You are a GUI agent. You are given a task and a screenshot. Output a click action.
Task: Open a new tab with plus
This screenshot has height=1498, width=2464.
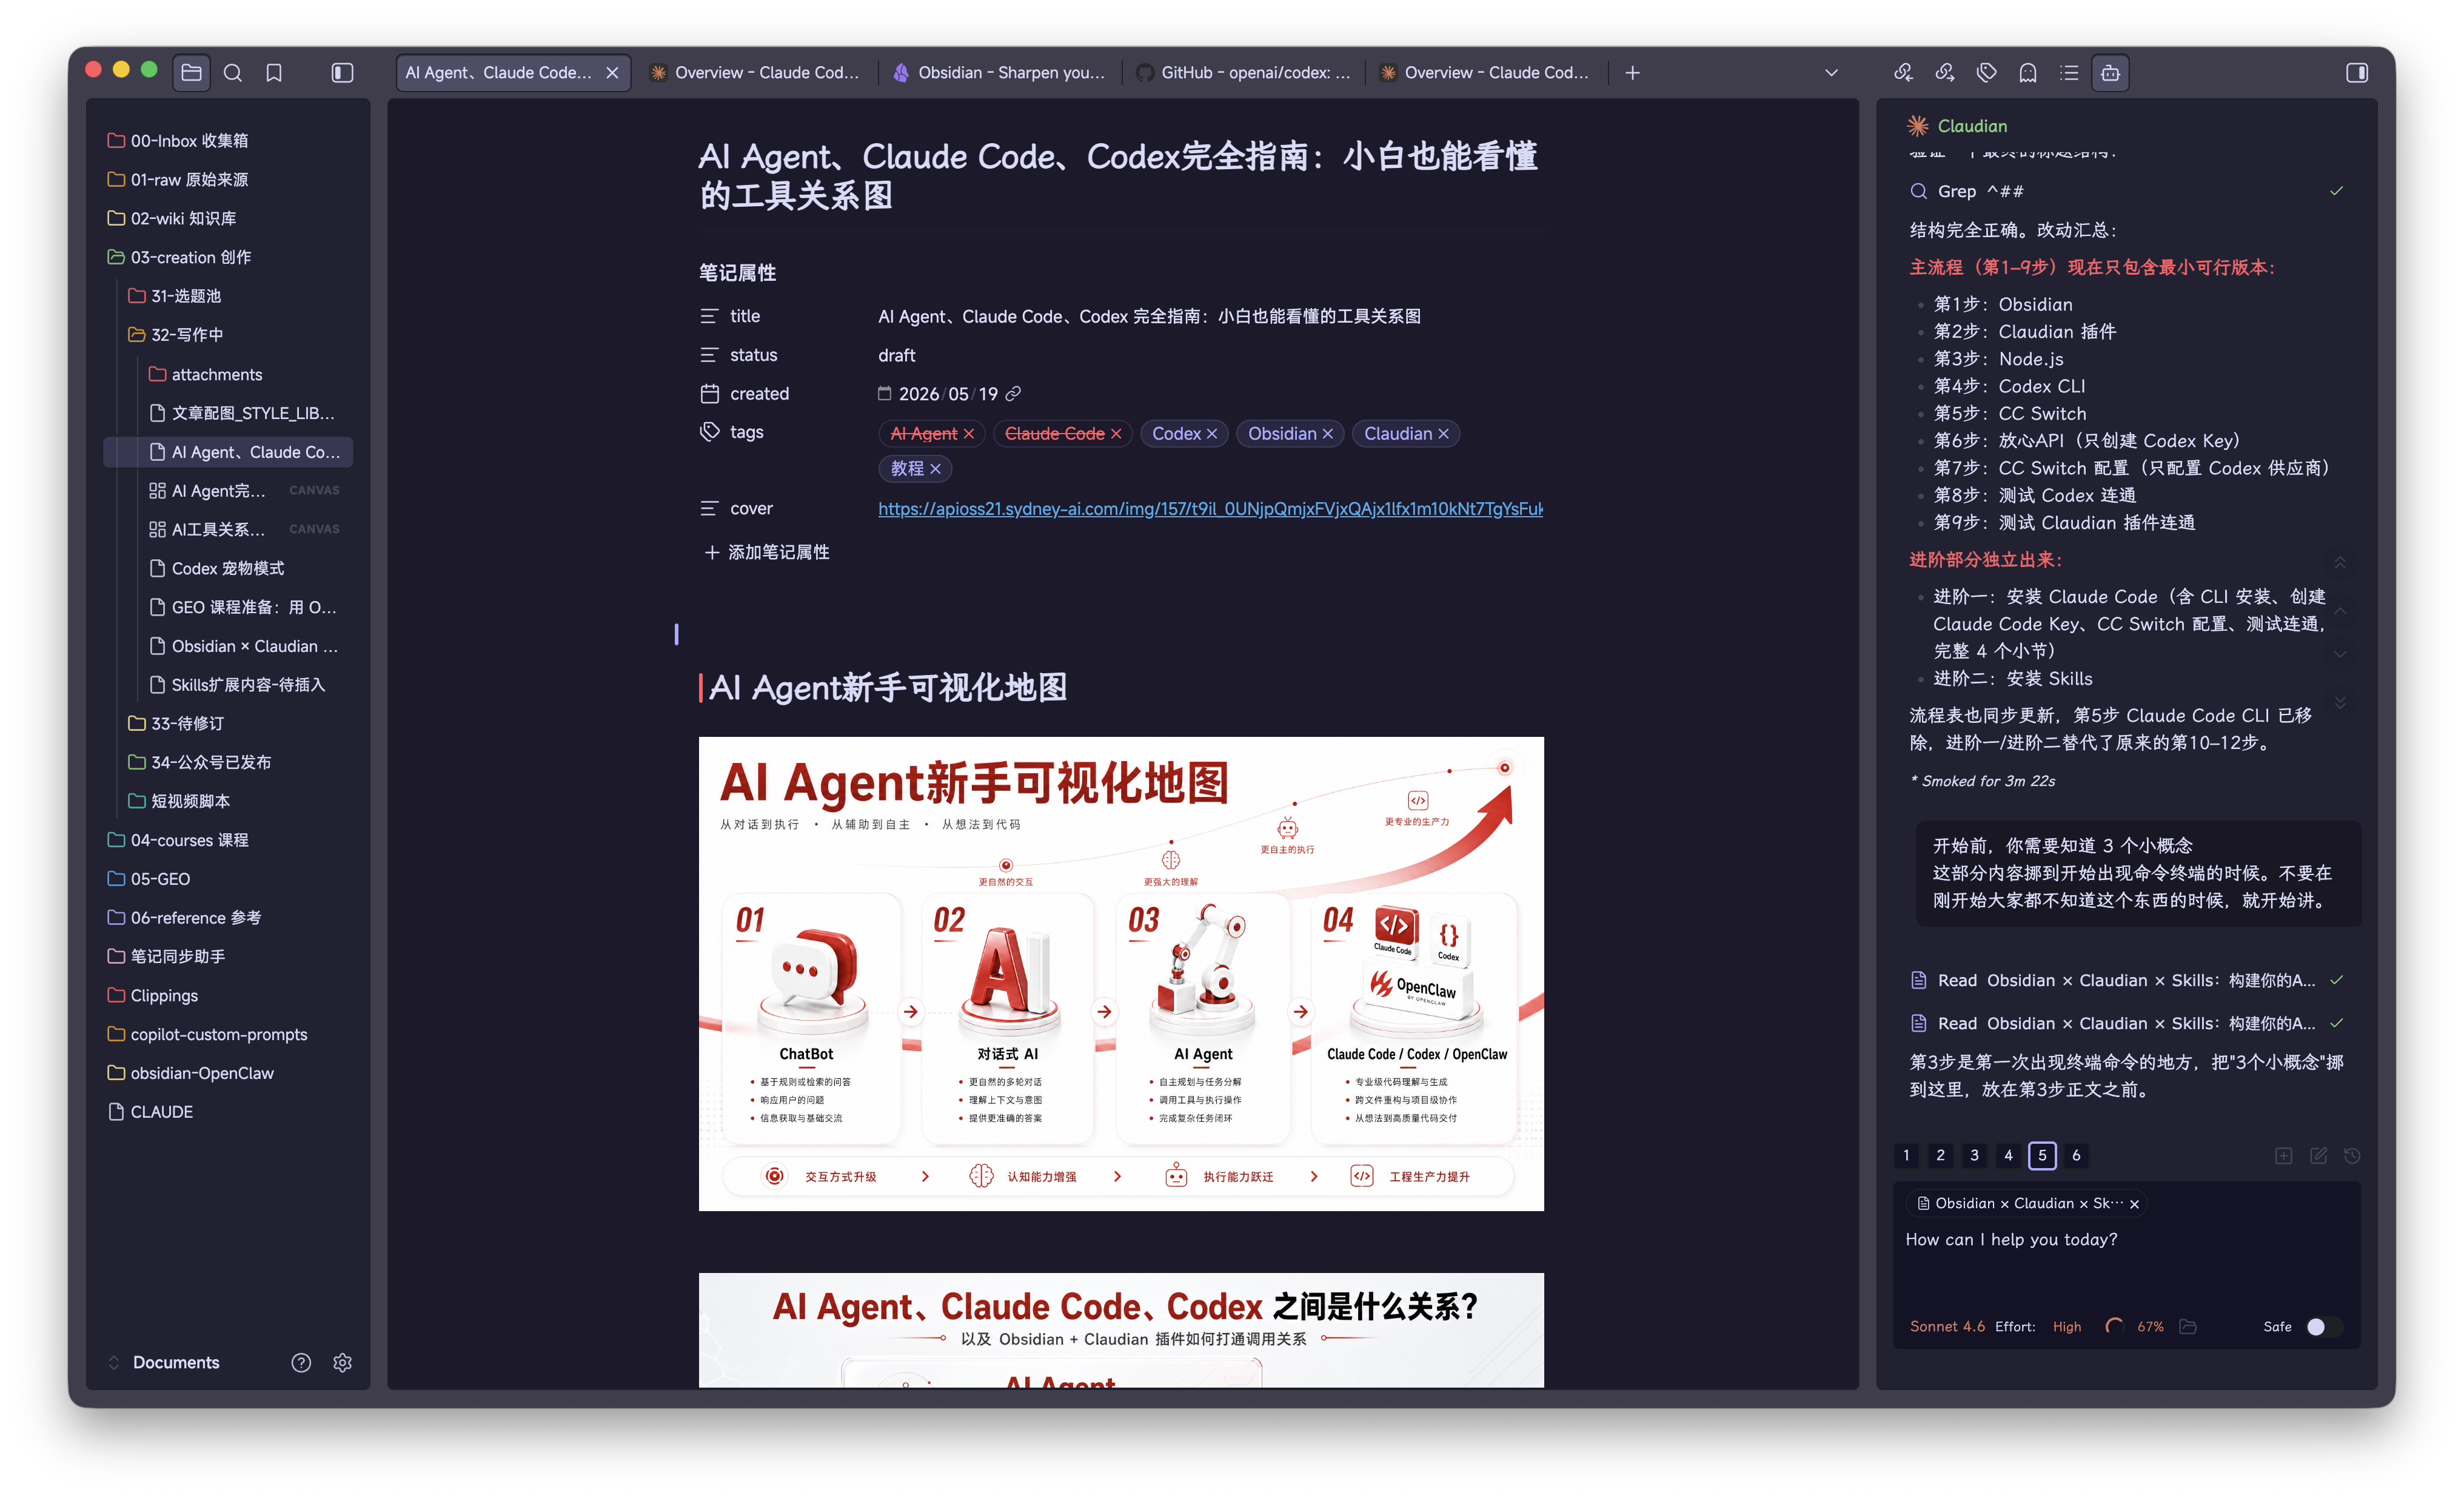point(1632,72)
